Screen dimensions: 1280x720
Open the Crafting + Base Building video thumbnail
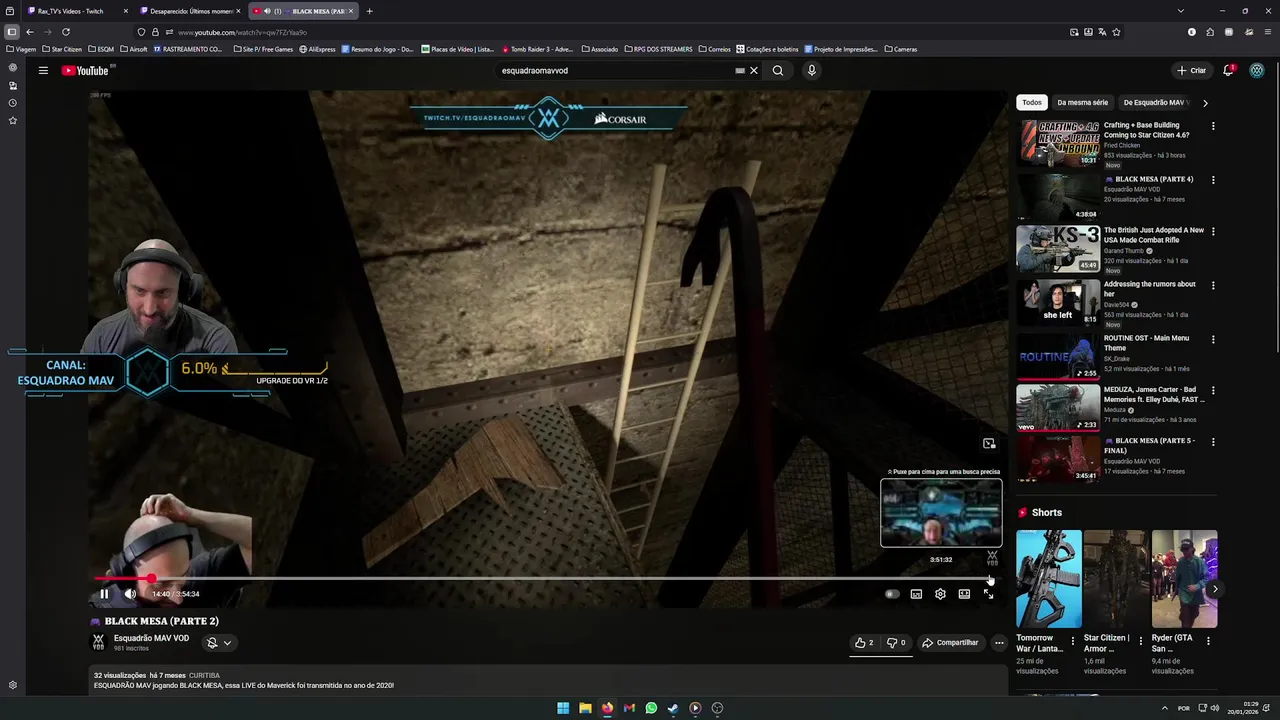[1058, 143]
